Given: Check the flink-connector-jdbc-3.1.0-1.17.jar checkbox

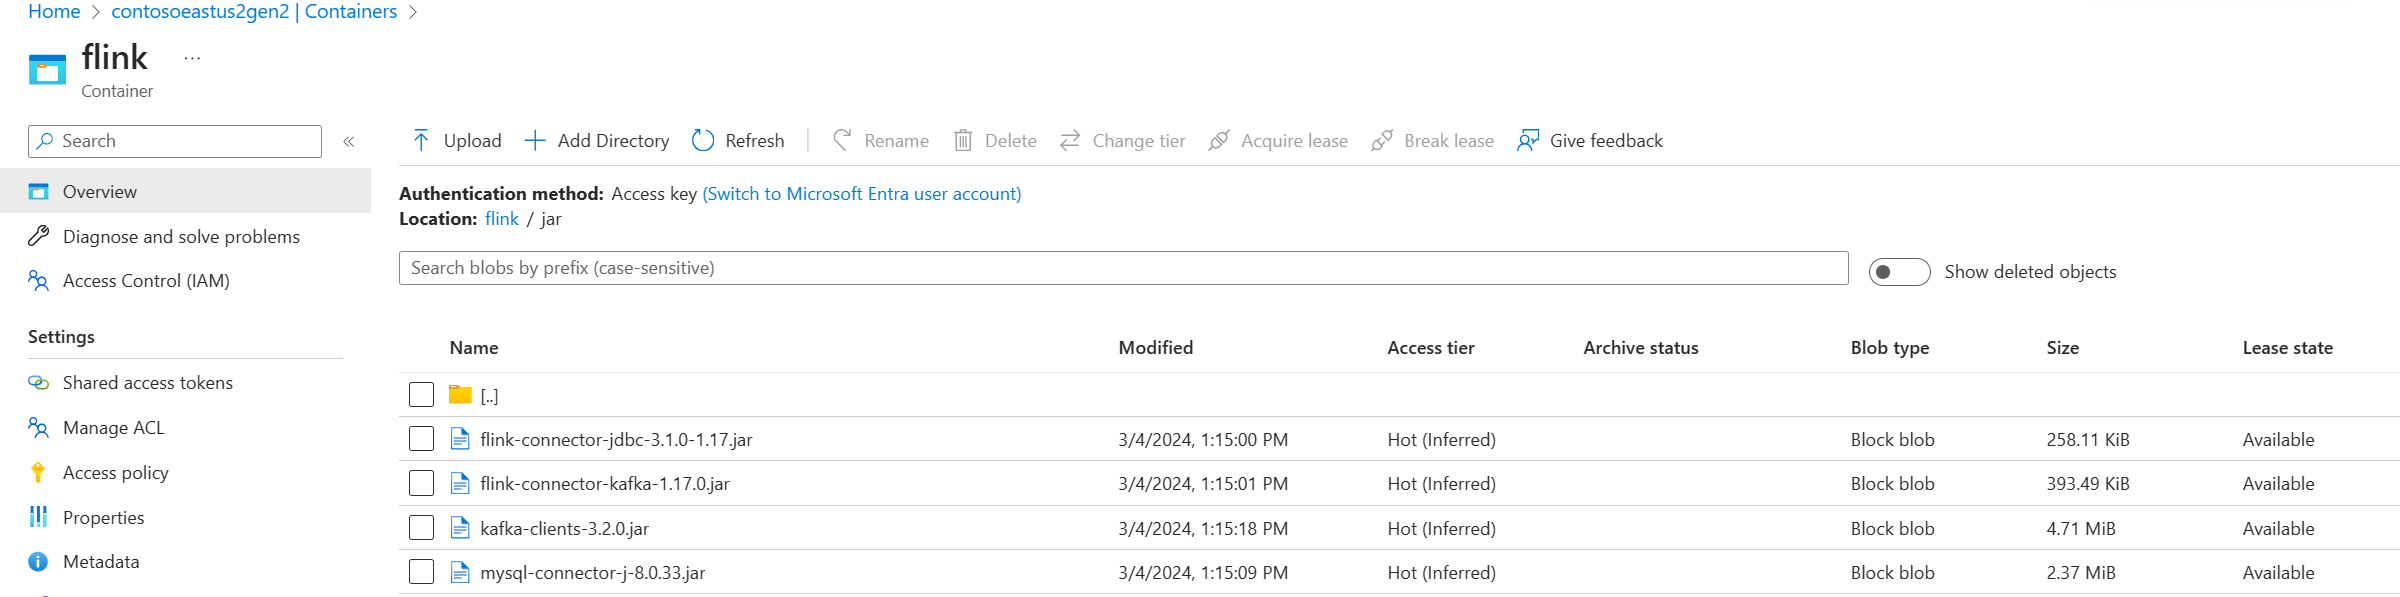Looking at the screenshot, I should click(x=421, y=439).
